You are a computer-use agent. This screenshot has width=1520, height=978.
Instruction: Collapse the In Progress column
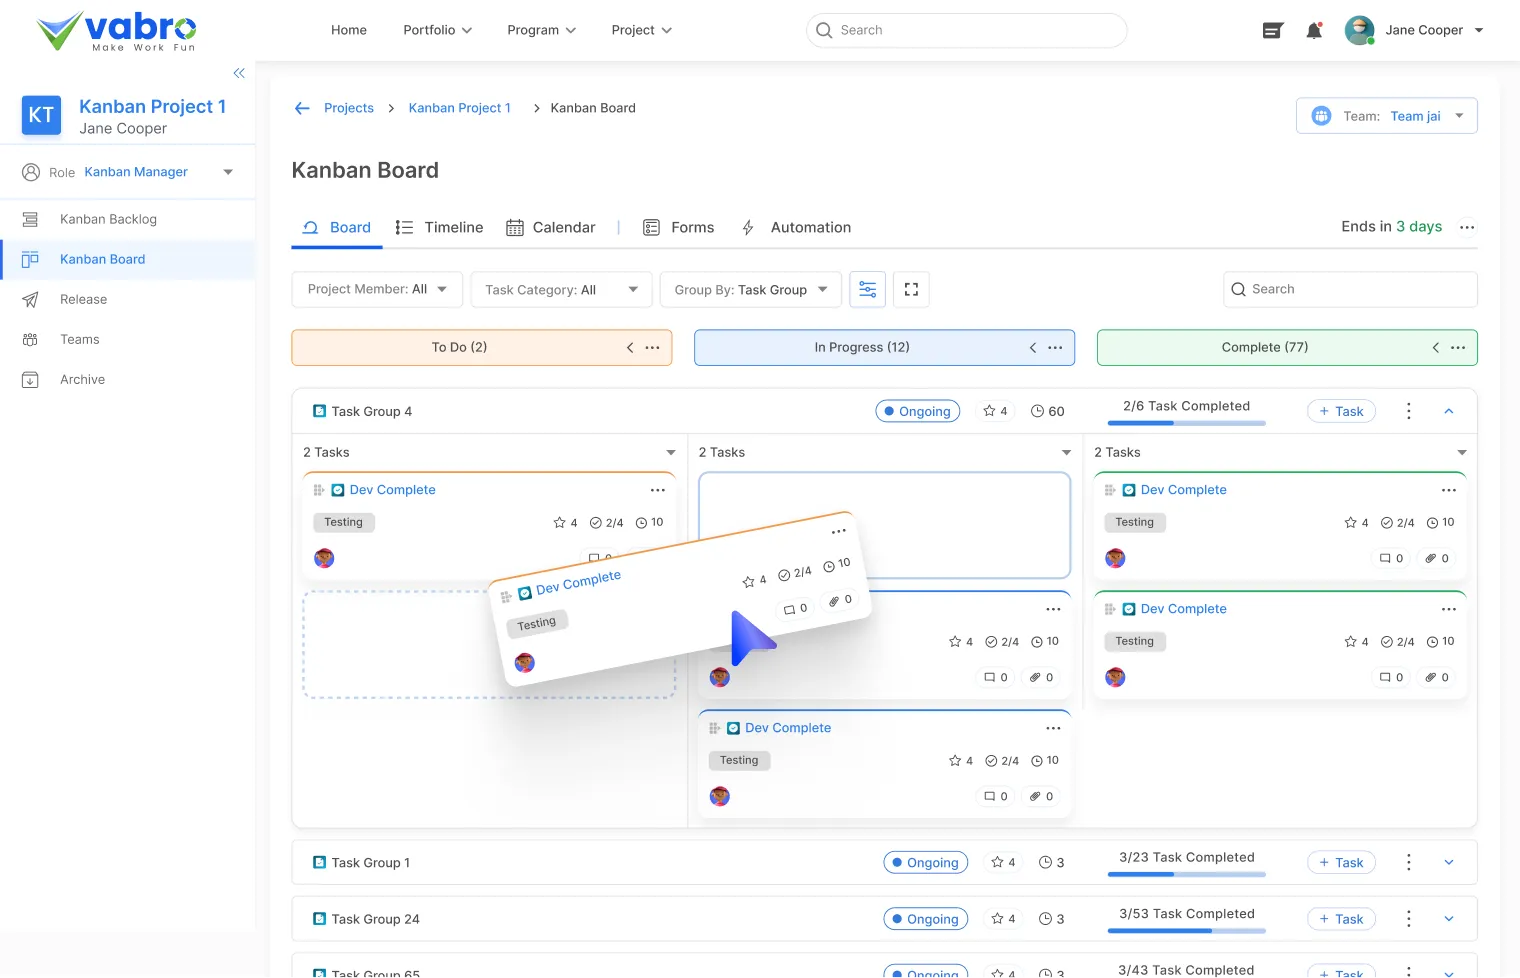tap(1033, 348)
